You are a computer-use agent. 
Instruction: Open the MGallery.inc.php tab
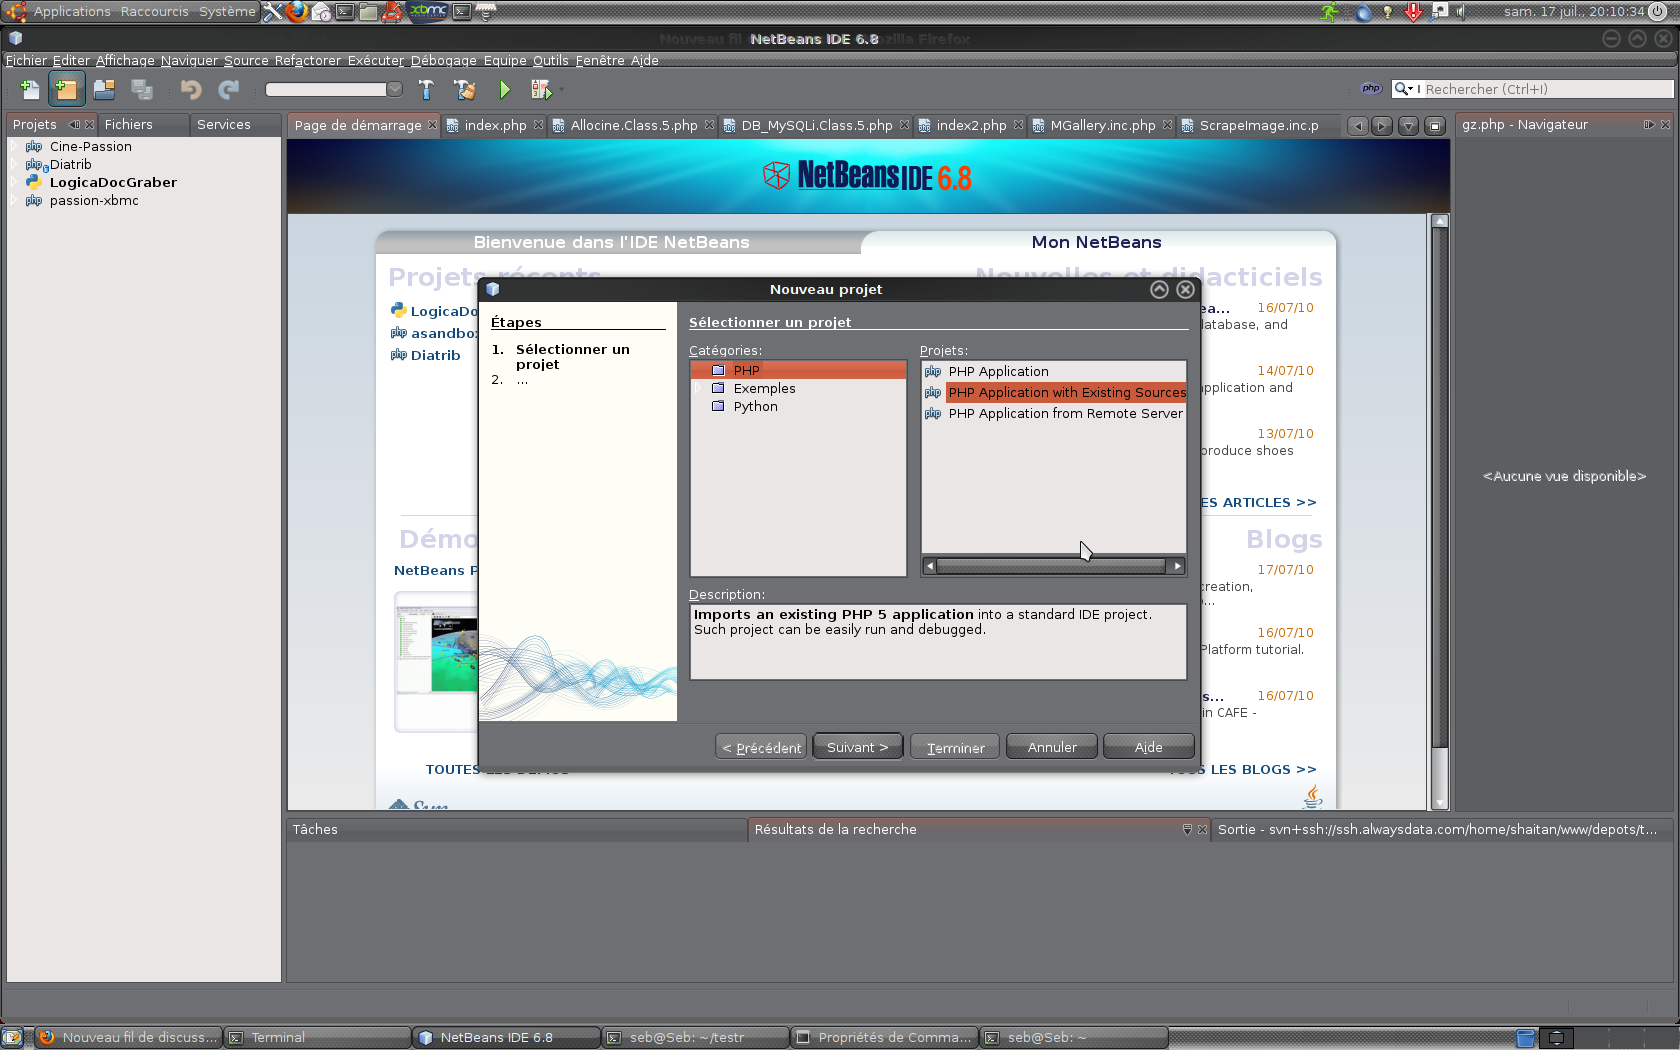click(1102, 125)
